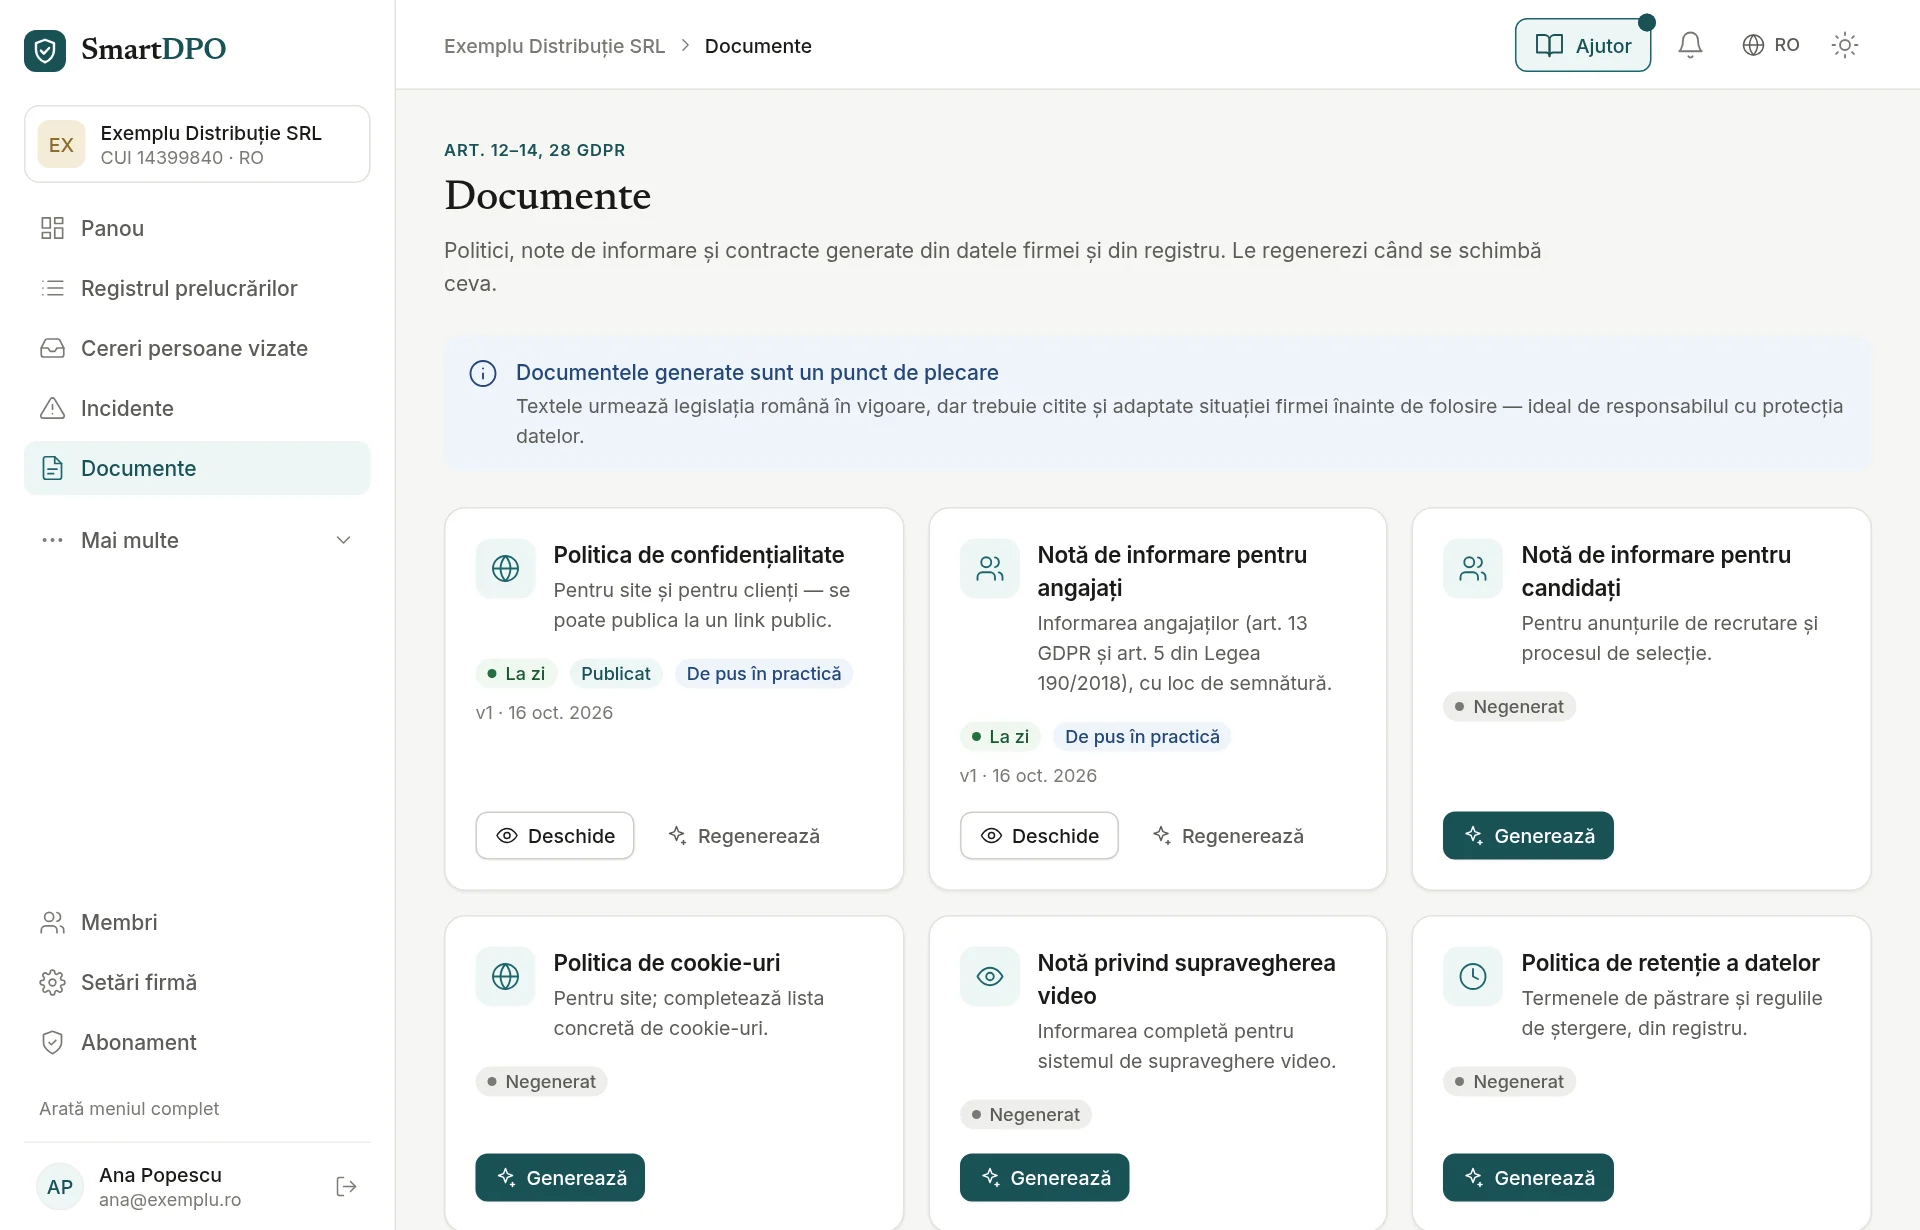
Task: Open the Notă de informare pentru angajați
Action: click(x=1039, y=835)
